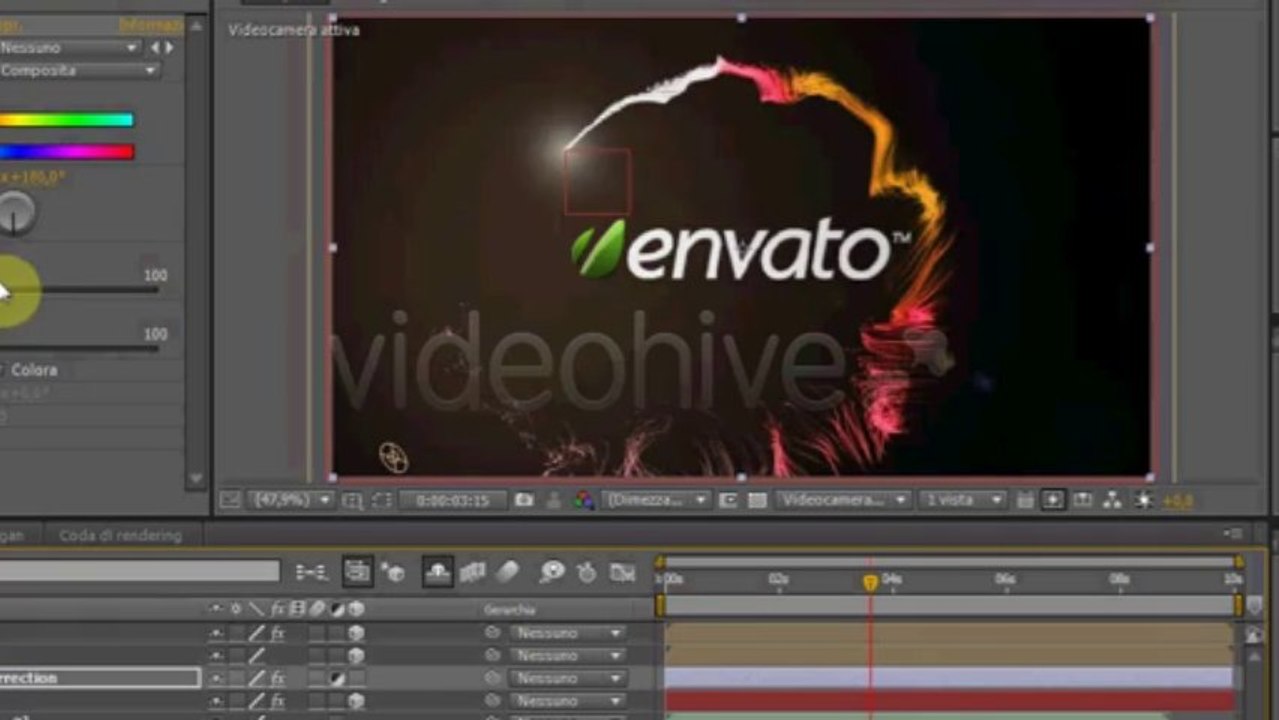1279x720 pixels.
Task: Click the hue rotation dial knob
Action: click(x=14, y=212)
